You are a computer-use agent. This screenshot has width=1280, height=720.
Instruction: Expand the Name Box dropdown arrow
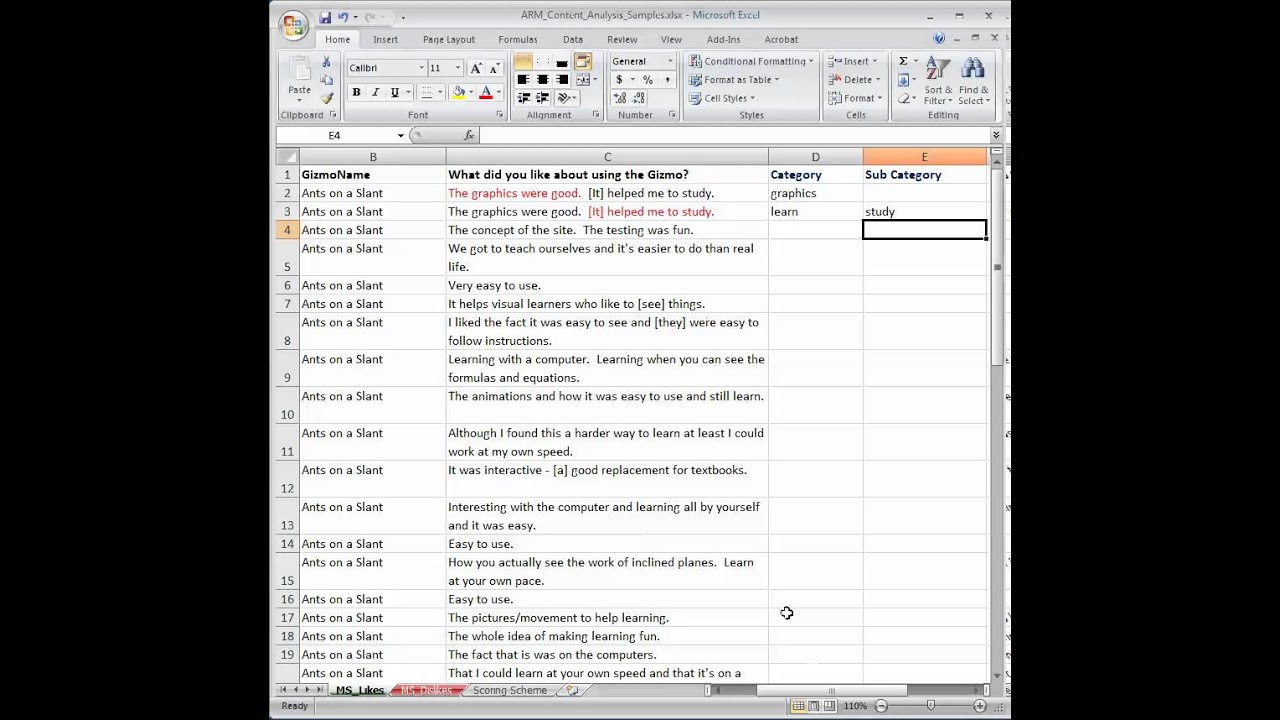[x=401, y=135]
